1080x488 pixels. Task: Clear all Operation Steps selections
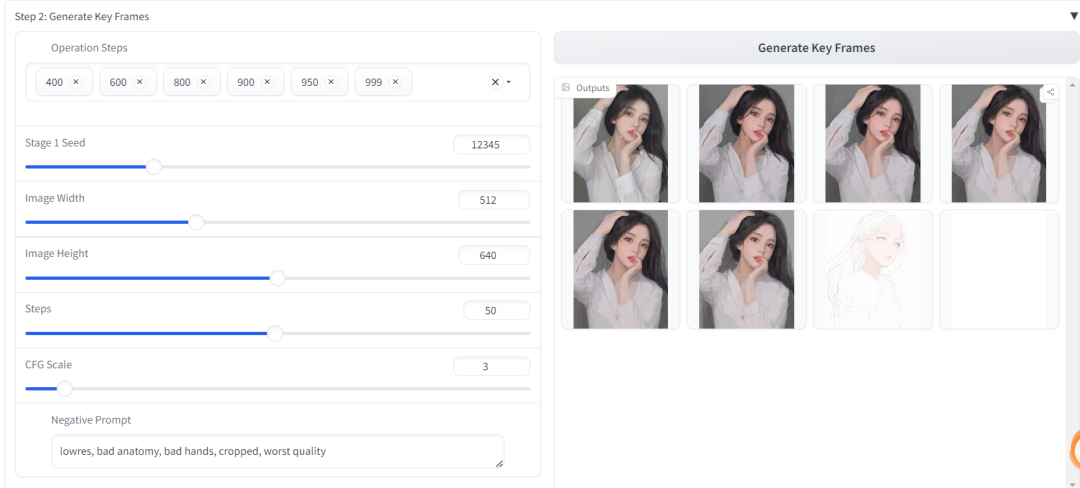click(x=495, y=82)
